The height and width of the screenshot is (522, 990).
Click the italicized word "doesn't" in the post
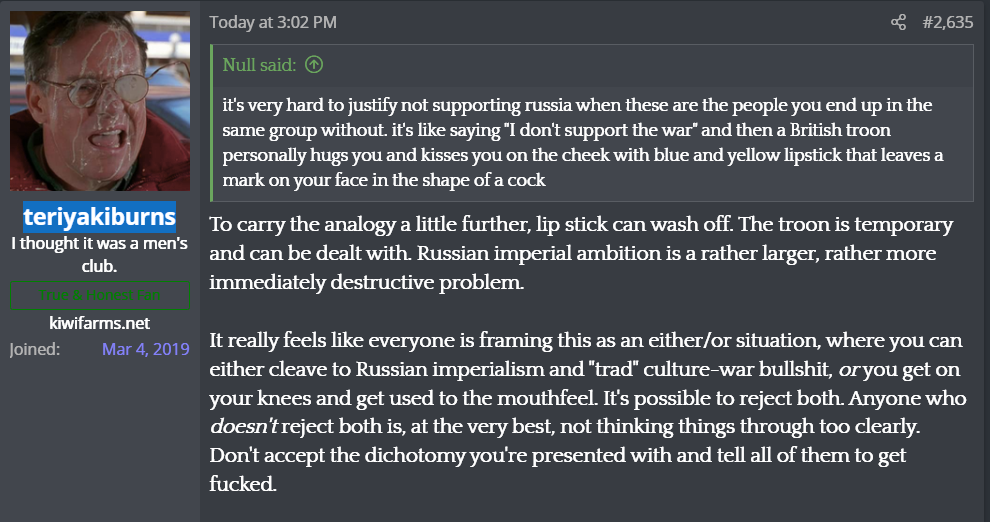(243, 426)
